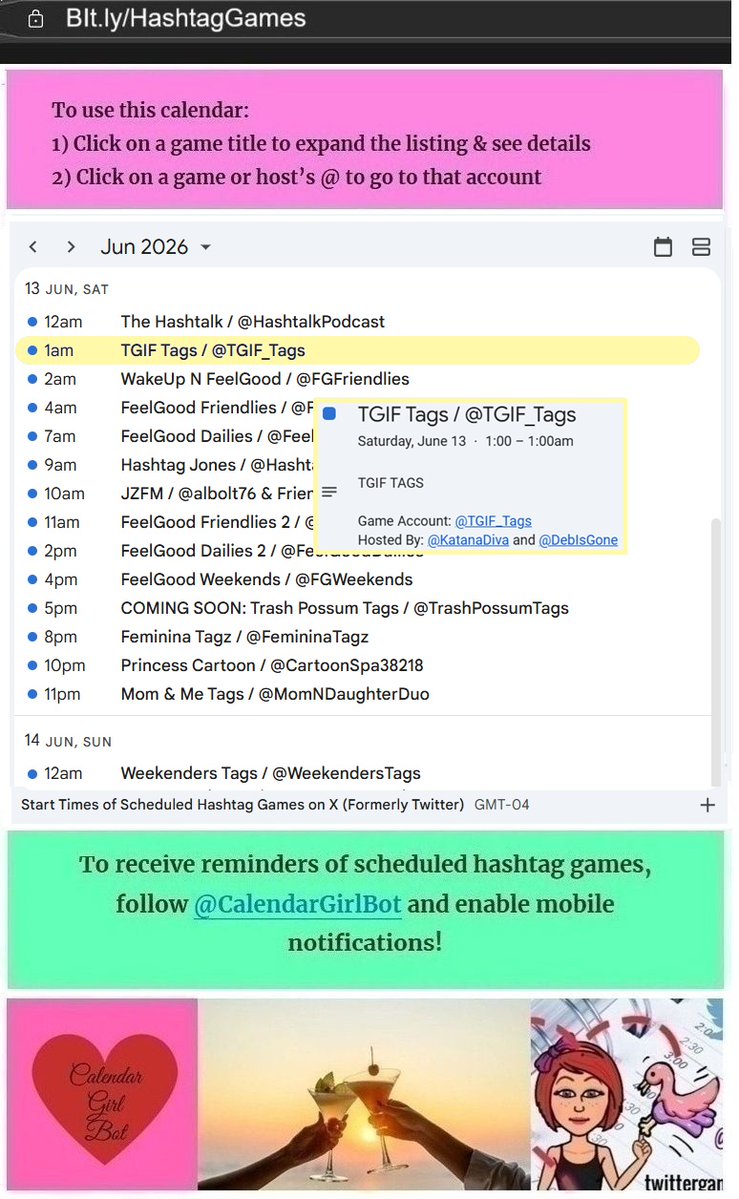This screenshot has height=1199, width=739.
Task: Click the description lines icon in the popup
Action: point(329,492)
